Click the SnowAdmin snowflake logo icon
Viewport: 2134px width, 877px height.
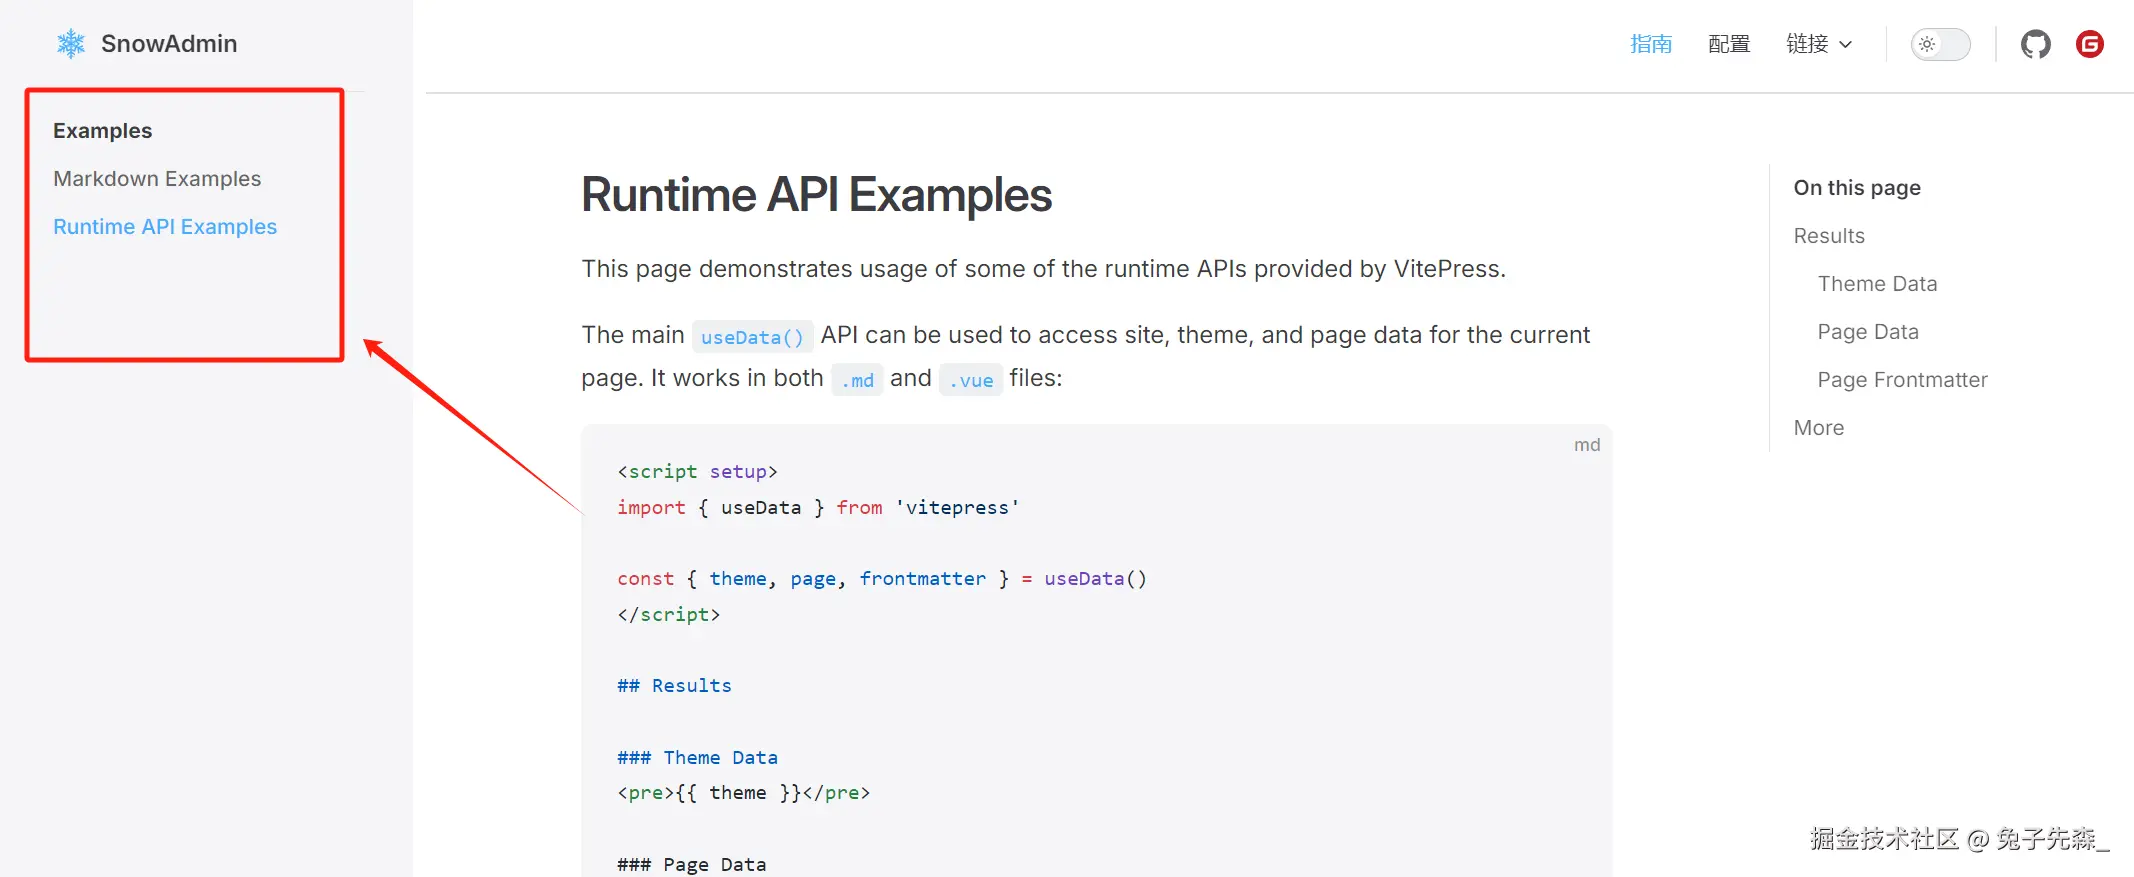click(x=71, y=44)
